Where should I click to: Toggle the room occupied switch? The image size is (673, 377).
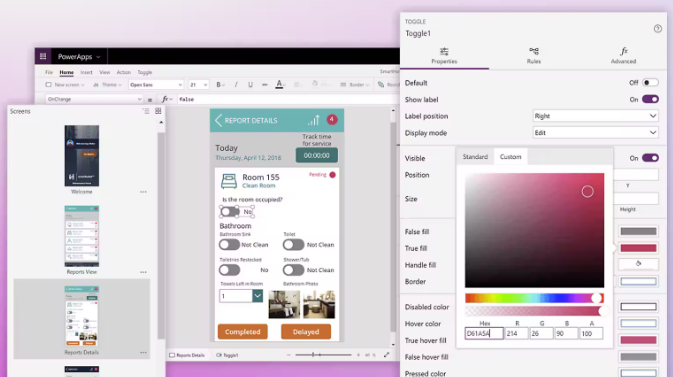pyautogui.click(x=230, y=211)
